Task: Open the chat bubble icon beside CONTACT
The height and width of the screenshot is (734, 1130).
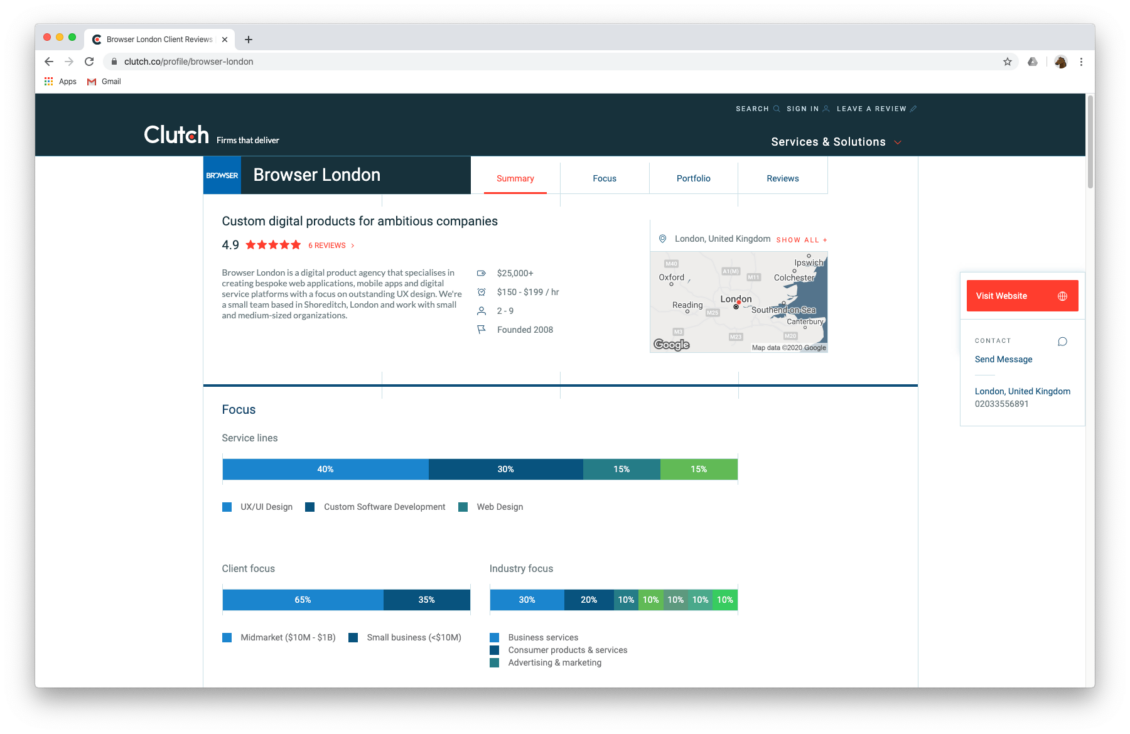Action: [x=1062, y=341]
